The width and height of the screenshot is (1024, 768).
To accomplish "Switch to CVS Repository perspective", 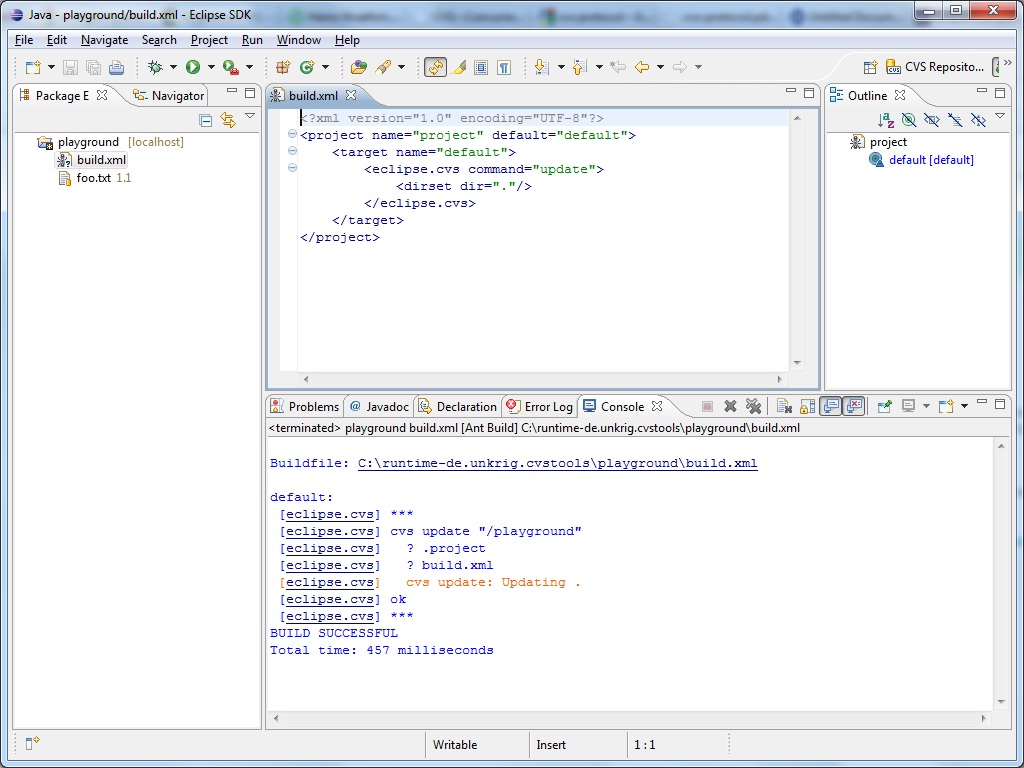I will (935, 67).
